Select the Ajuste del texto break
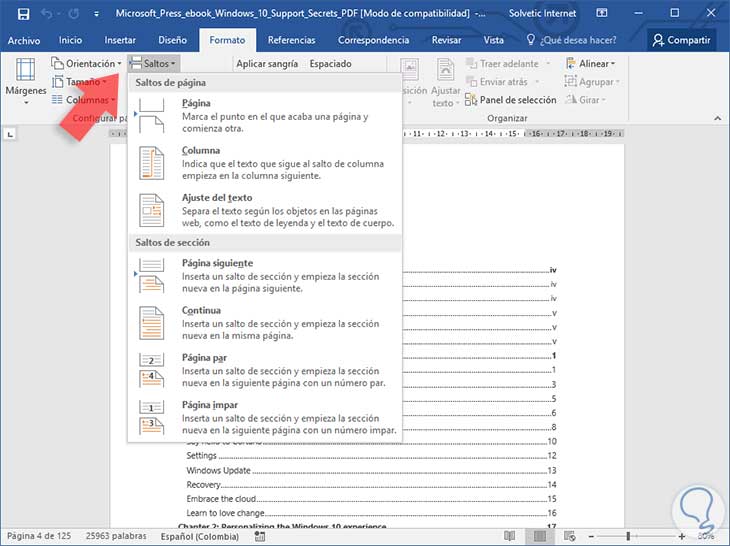Image resolution: width=730 pixels, height=546 pixels. click(x=264, y=210)
